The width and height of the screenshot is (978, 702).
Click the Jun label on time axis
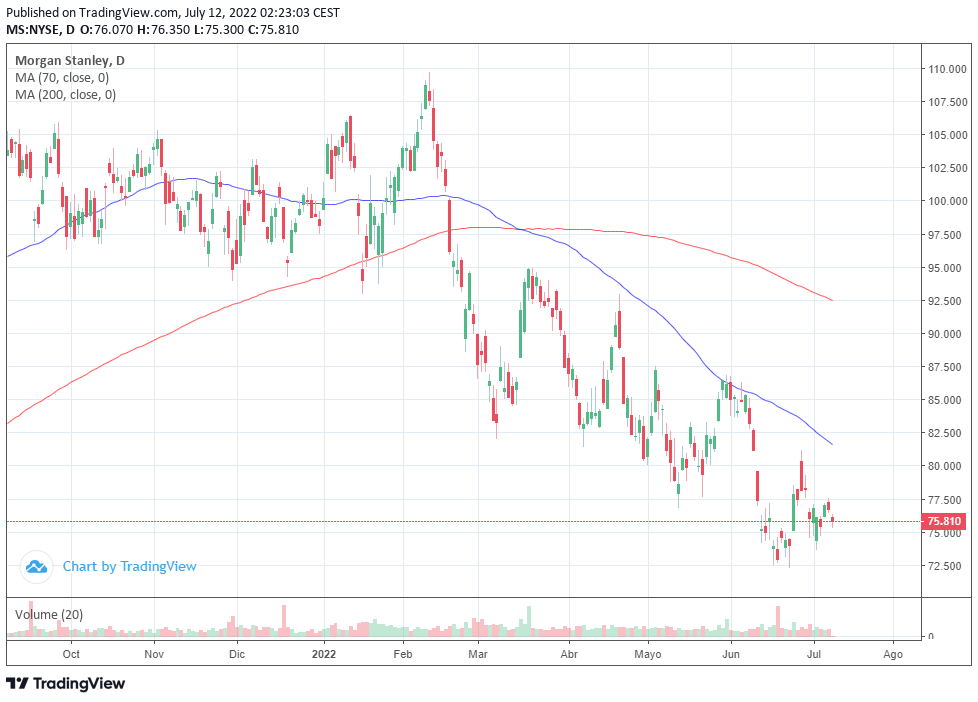click(x=731, y=654)
